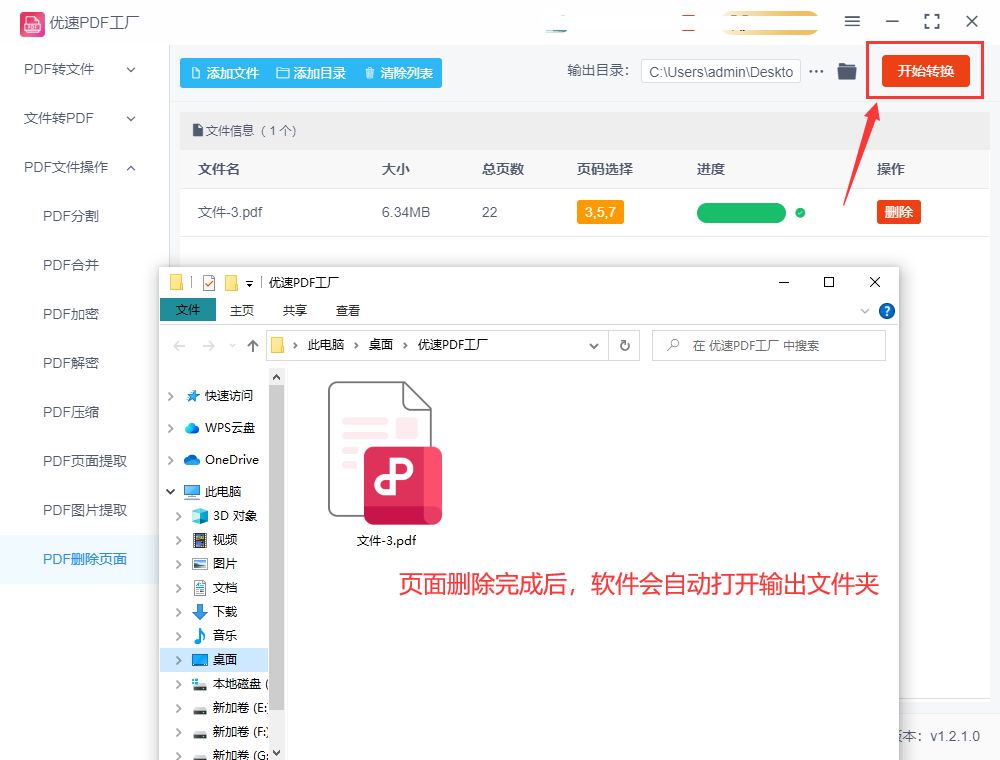Open address bar history dropdown
The height and width of the screenshot is (760, 1000).
point(594,346)
